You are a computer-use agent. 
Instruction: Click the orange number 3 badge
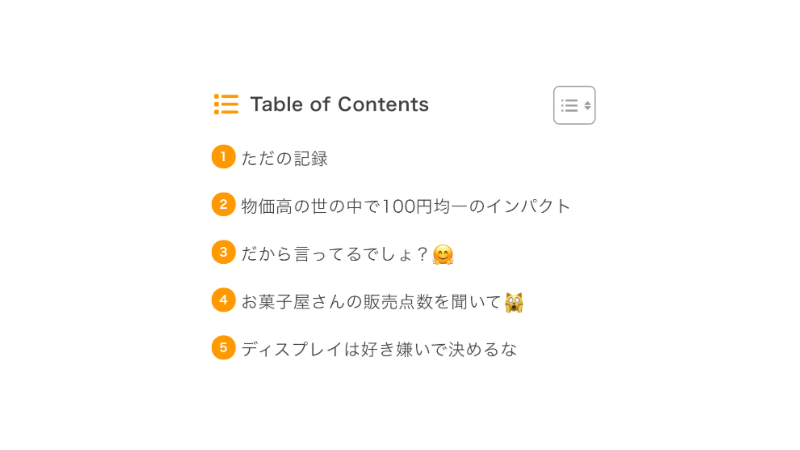click(x=223, y=252)
